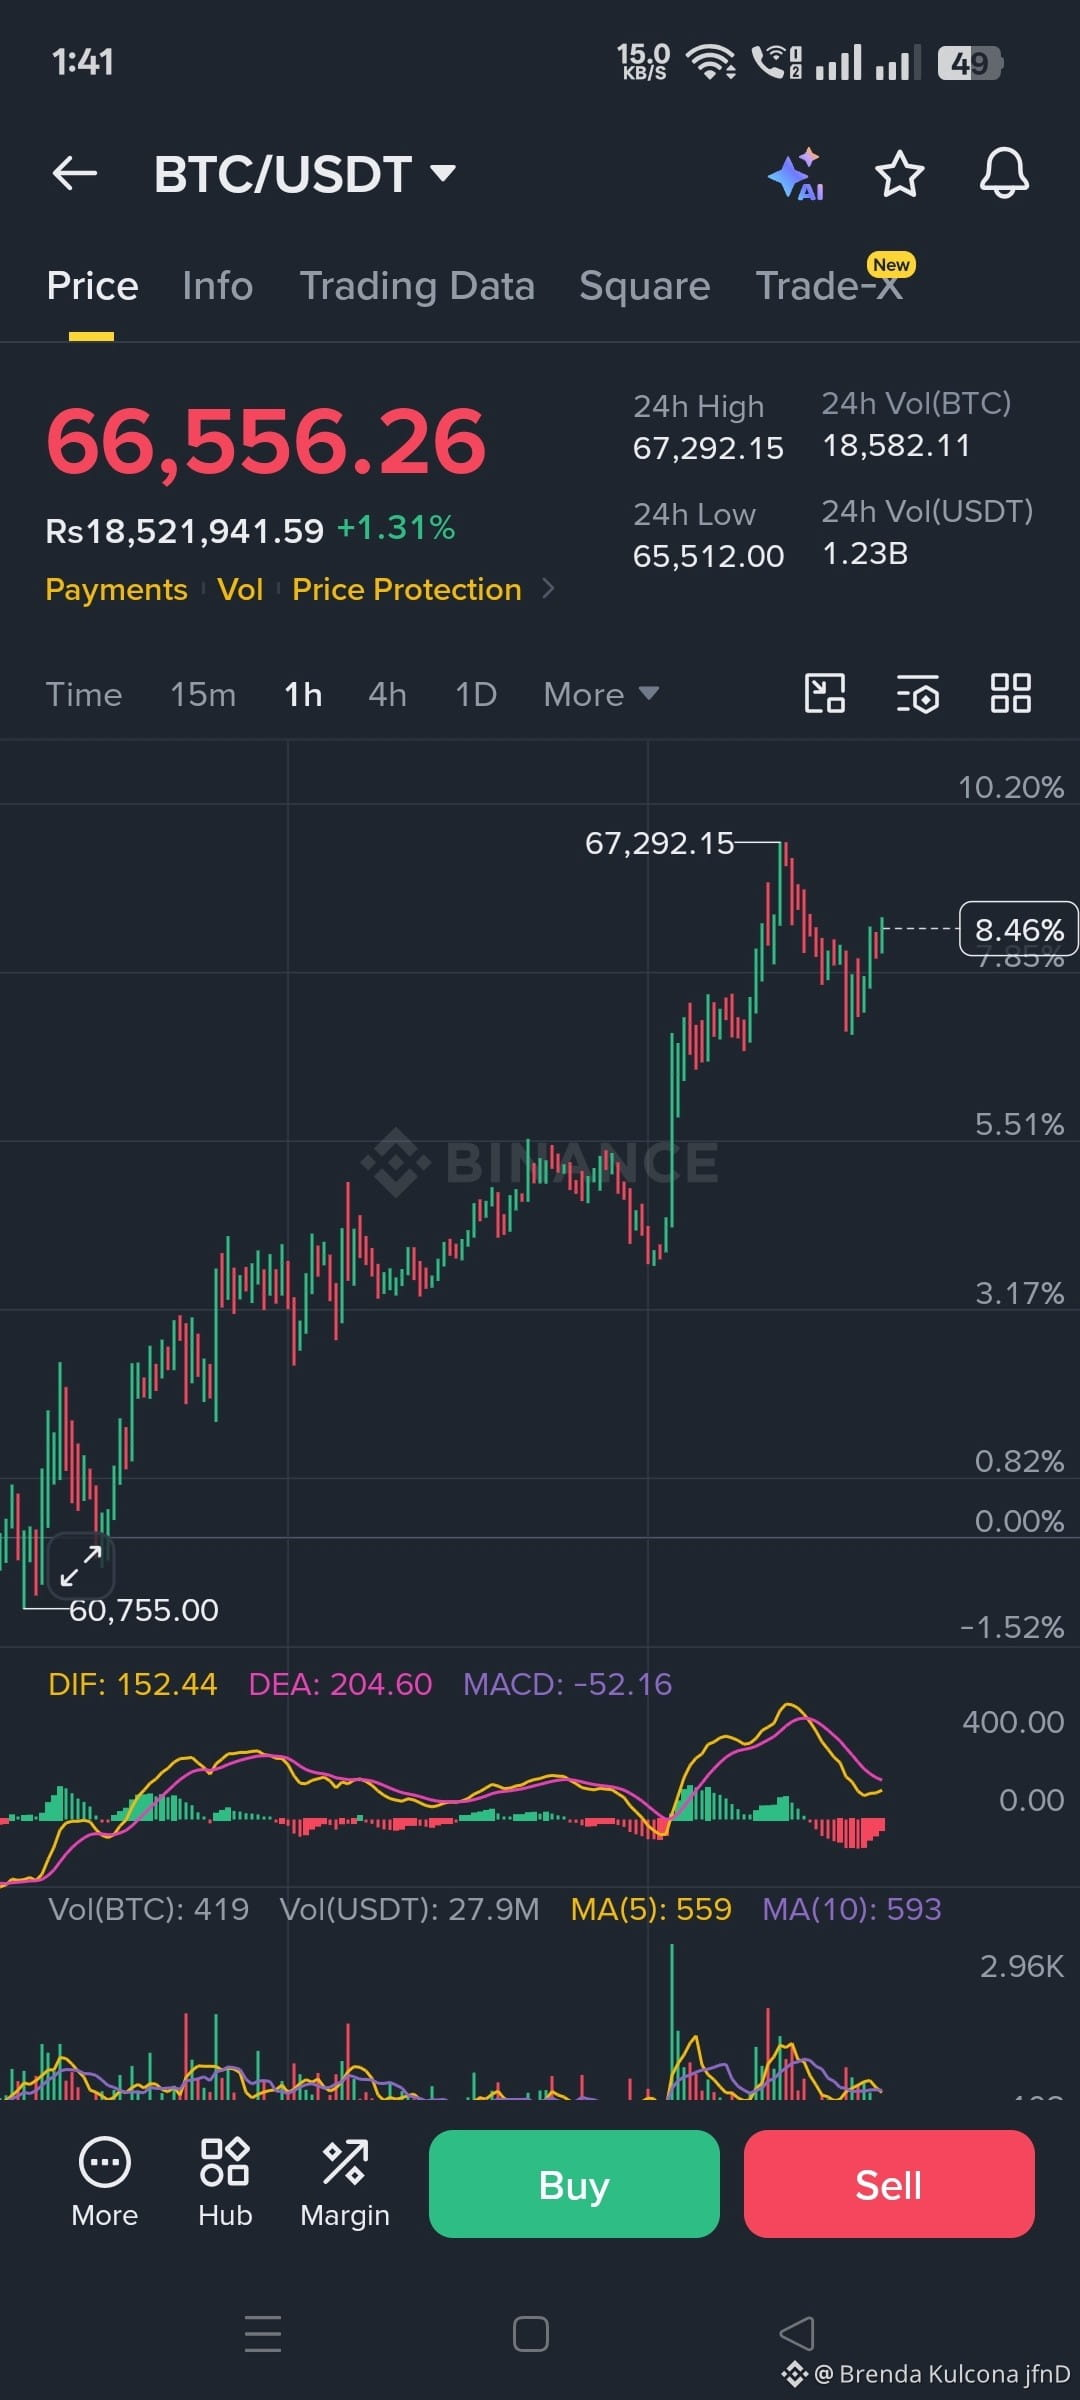Select the 15m interval
The image size is (1080, 2400).
click(203, 694)
